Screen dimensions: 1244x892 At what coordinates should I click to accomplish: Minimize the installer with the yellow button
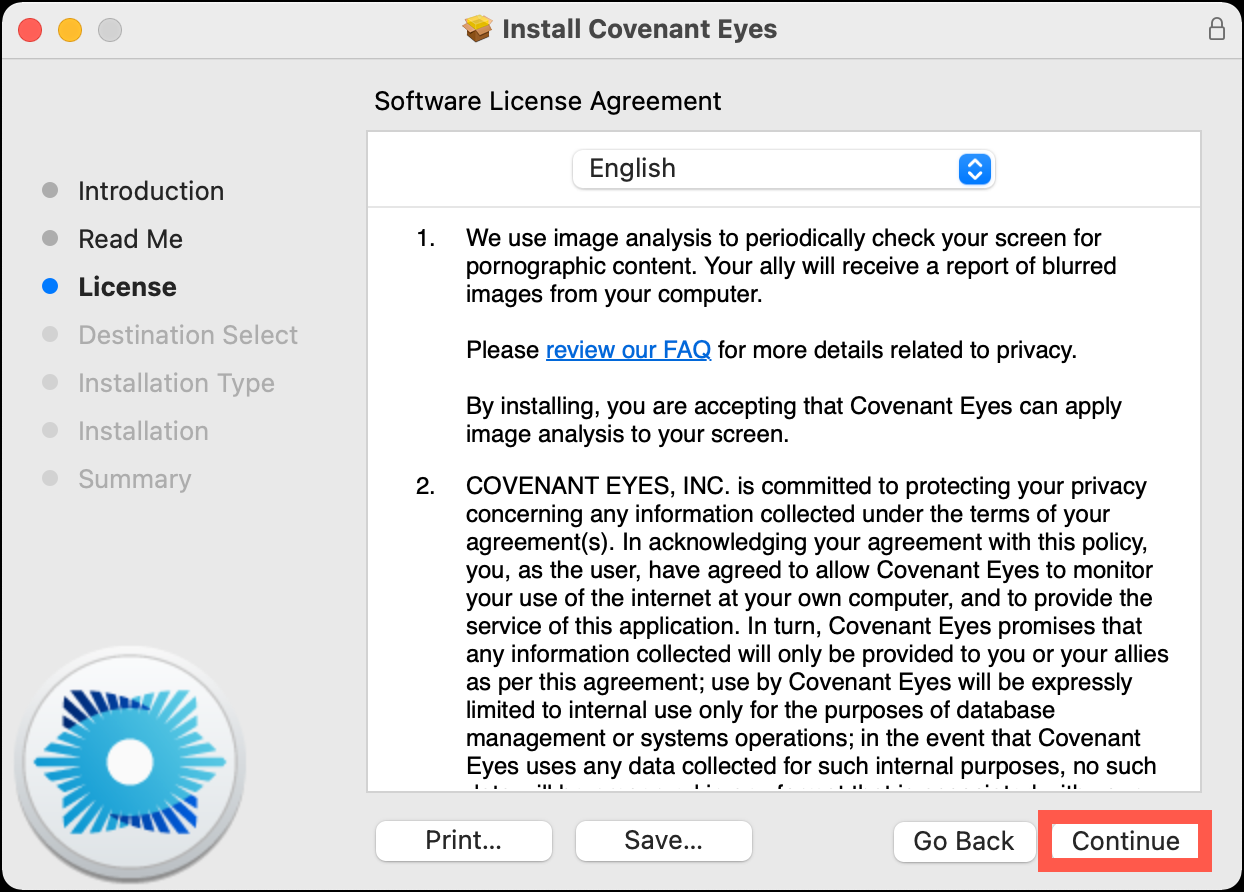click(70, 30)
